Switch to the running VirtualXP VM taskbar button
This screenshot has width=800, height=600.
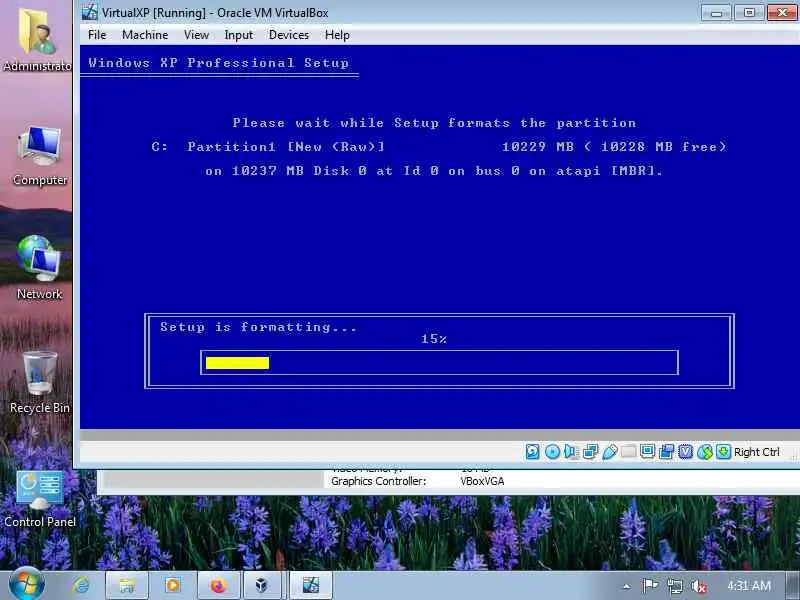click(311, 585)
